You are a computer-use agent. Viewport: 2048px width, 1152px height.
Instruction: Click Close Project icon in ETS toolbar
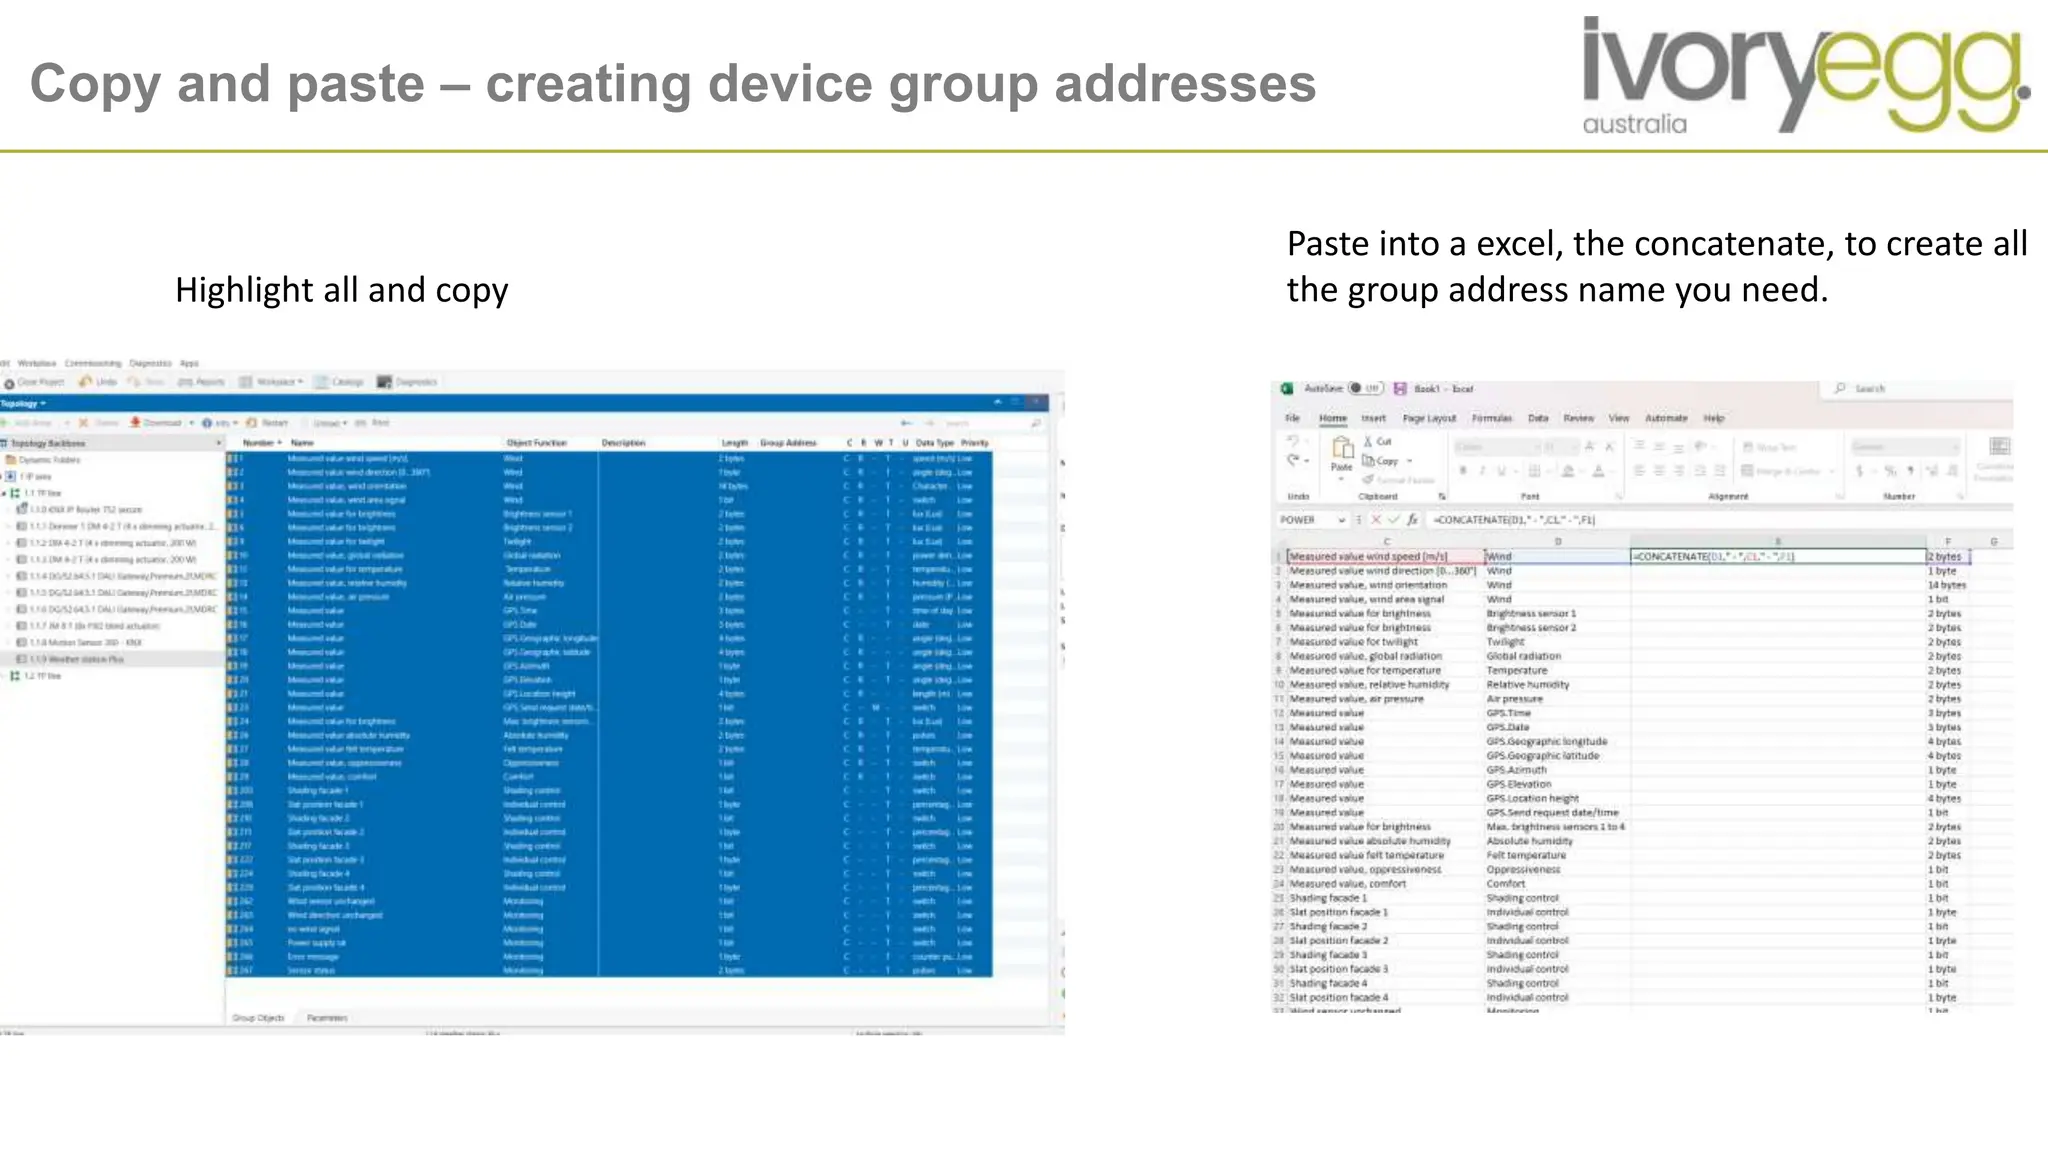[9, 383]
